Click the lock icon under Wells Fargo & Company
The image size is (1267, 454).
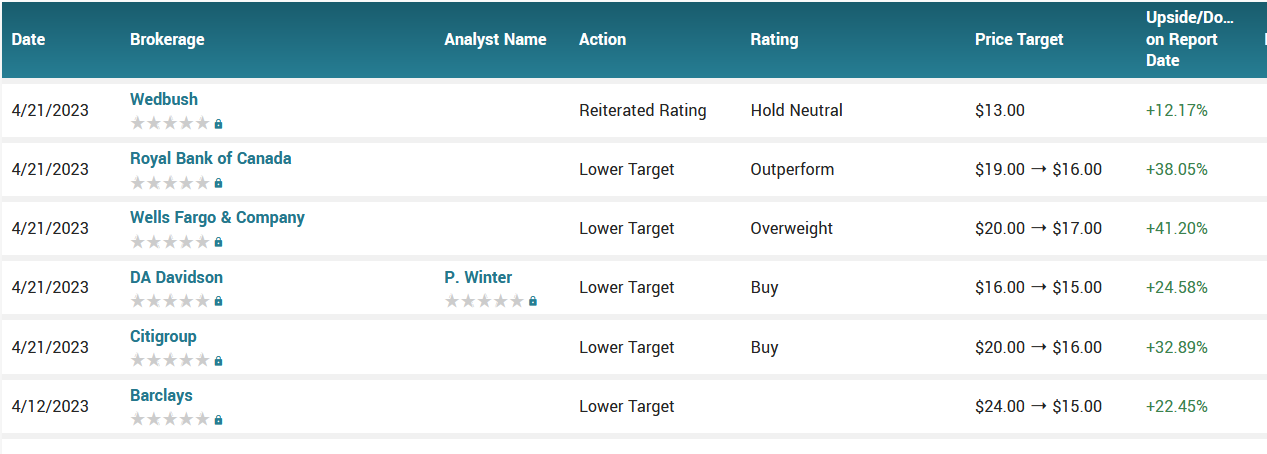[219, 242]
